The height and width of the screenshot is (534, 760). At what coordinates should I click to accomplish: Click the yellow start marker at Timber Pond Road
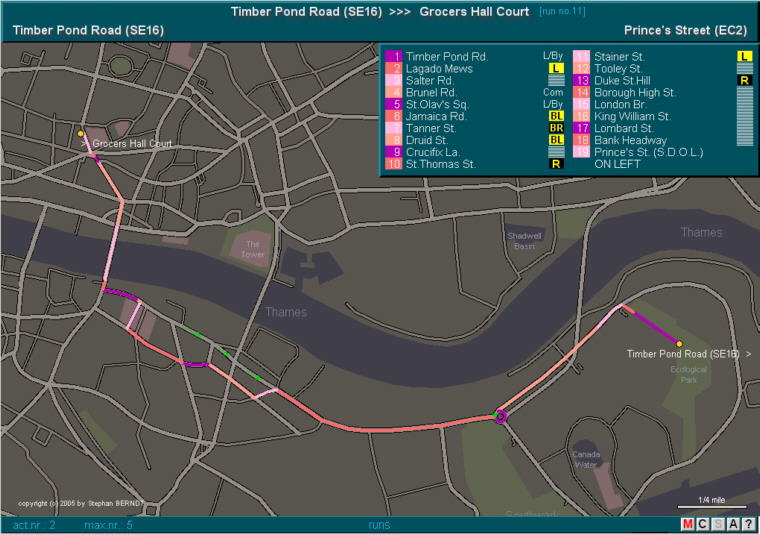tap(679, 343)
